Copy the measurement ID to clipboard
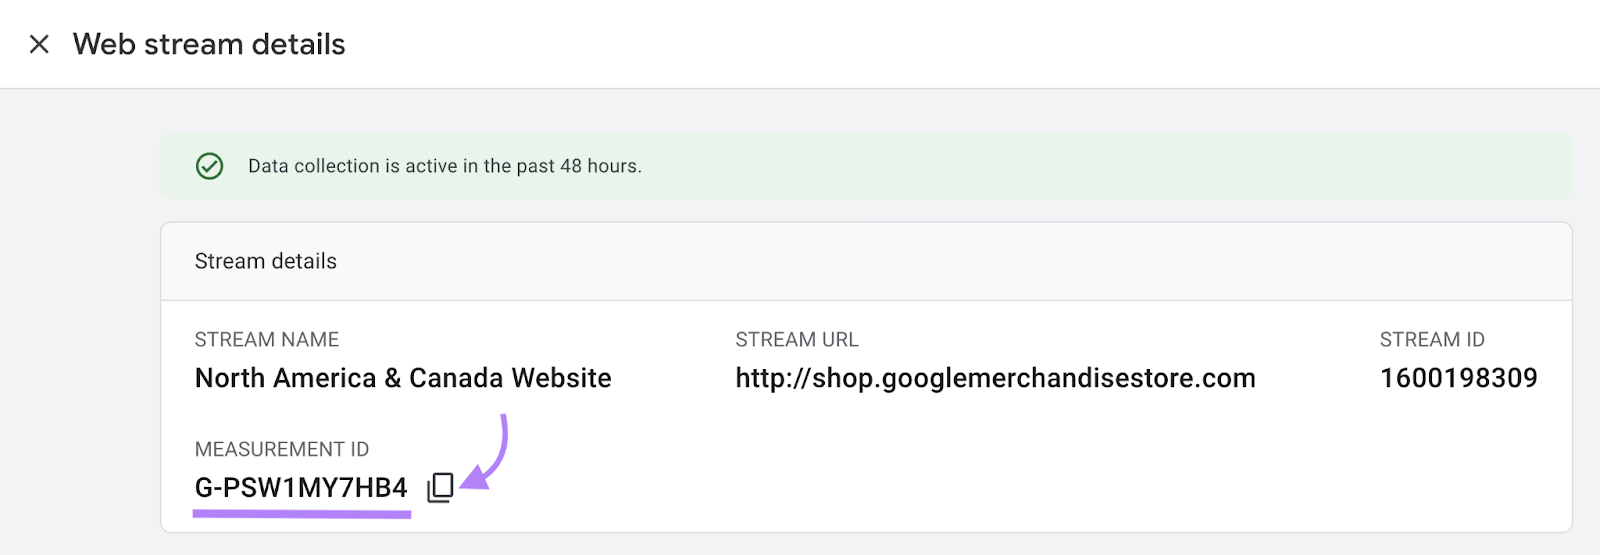Image resolution: width=1600 pixels, height=555 pixels. click(x=440, y=487)
